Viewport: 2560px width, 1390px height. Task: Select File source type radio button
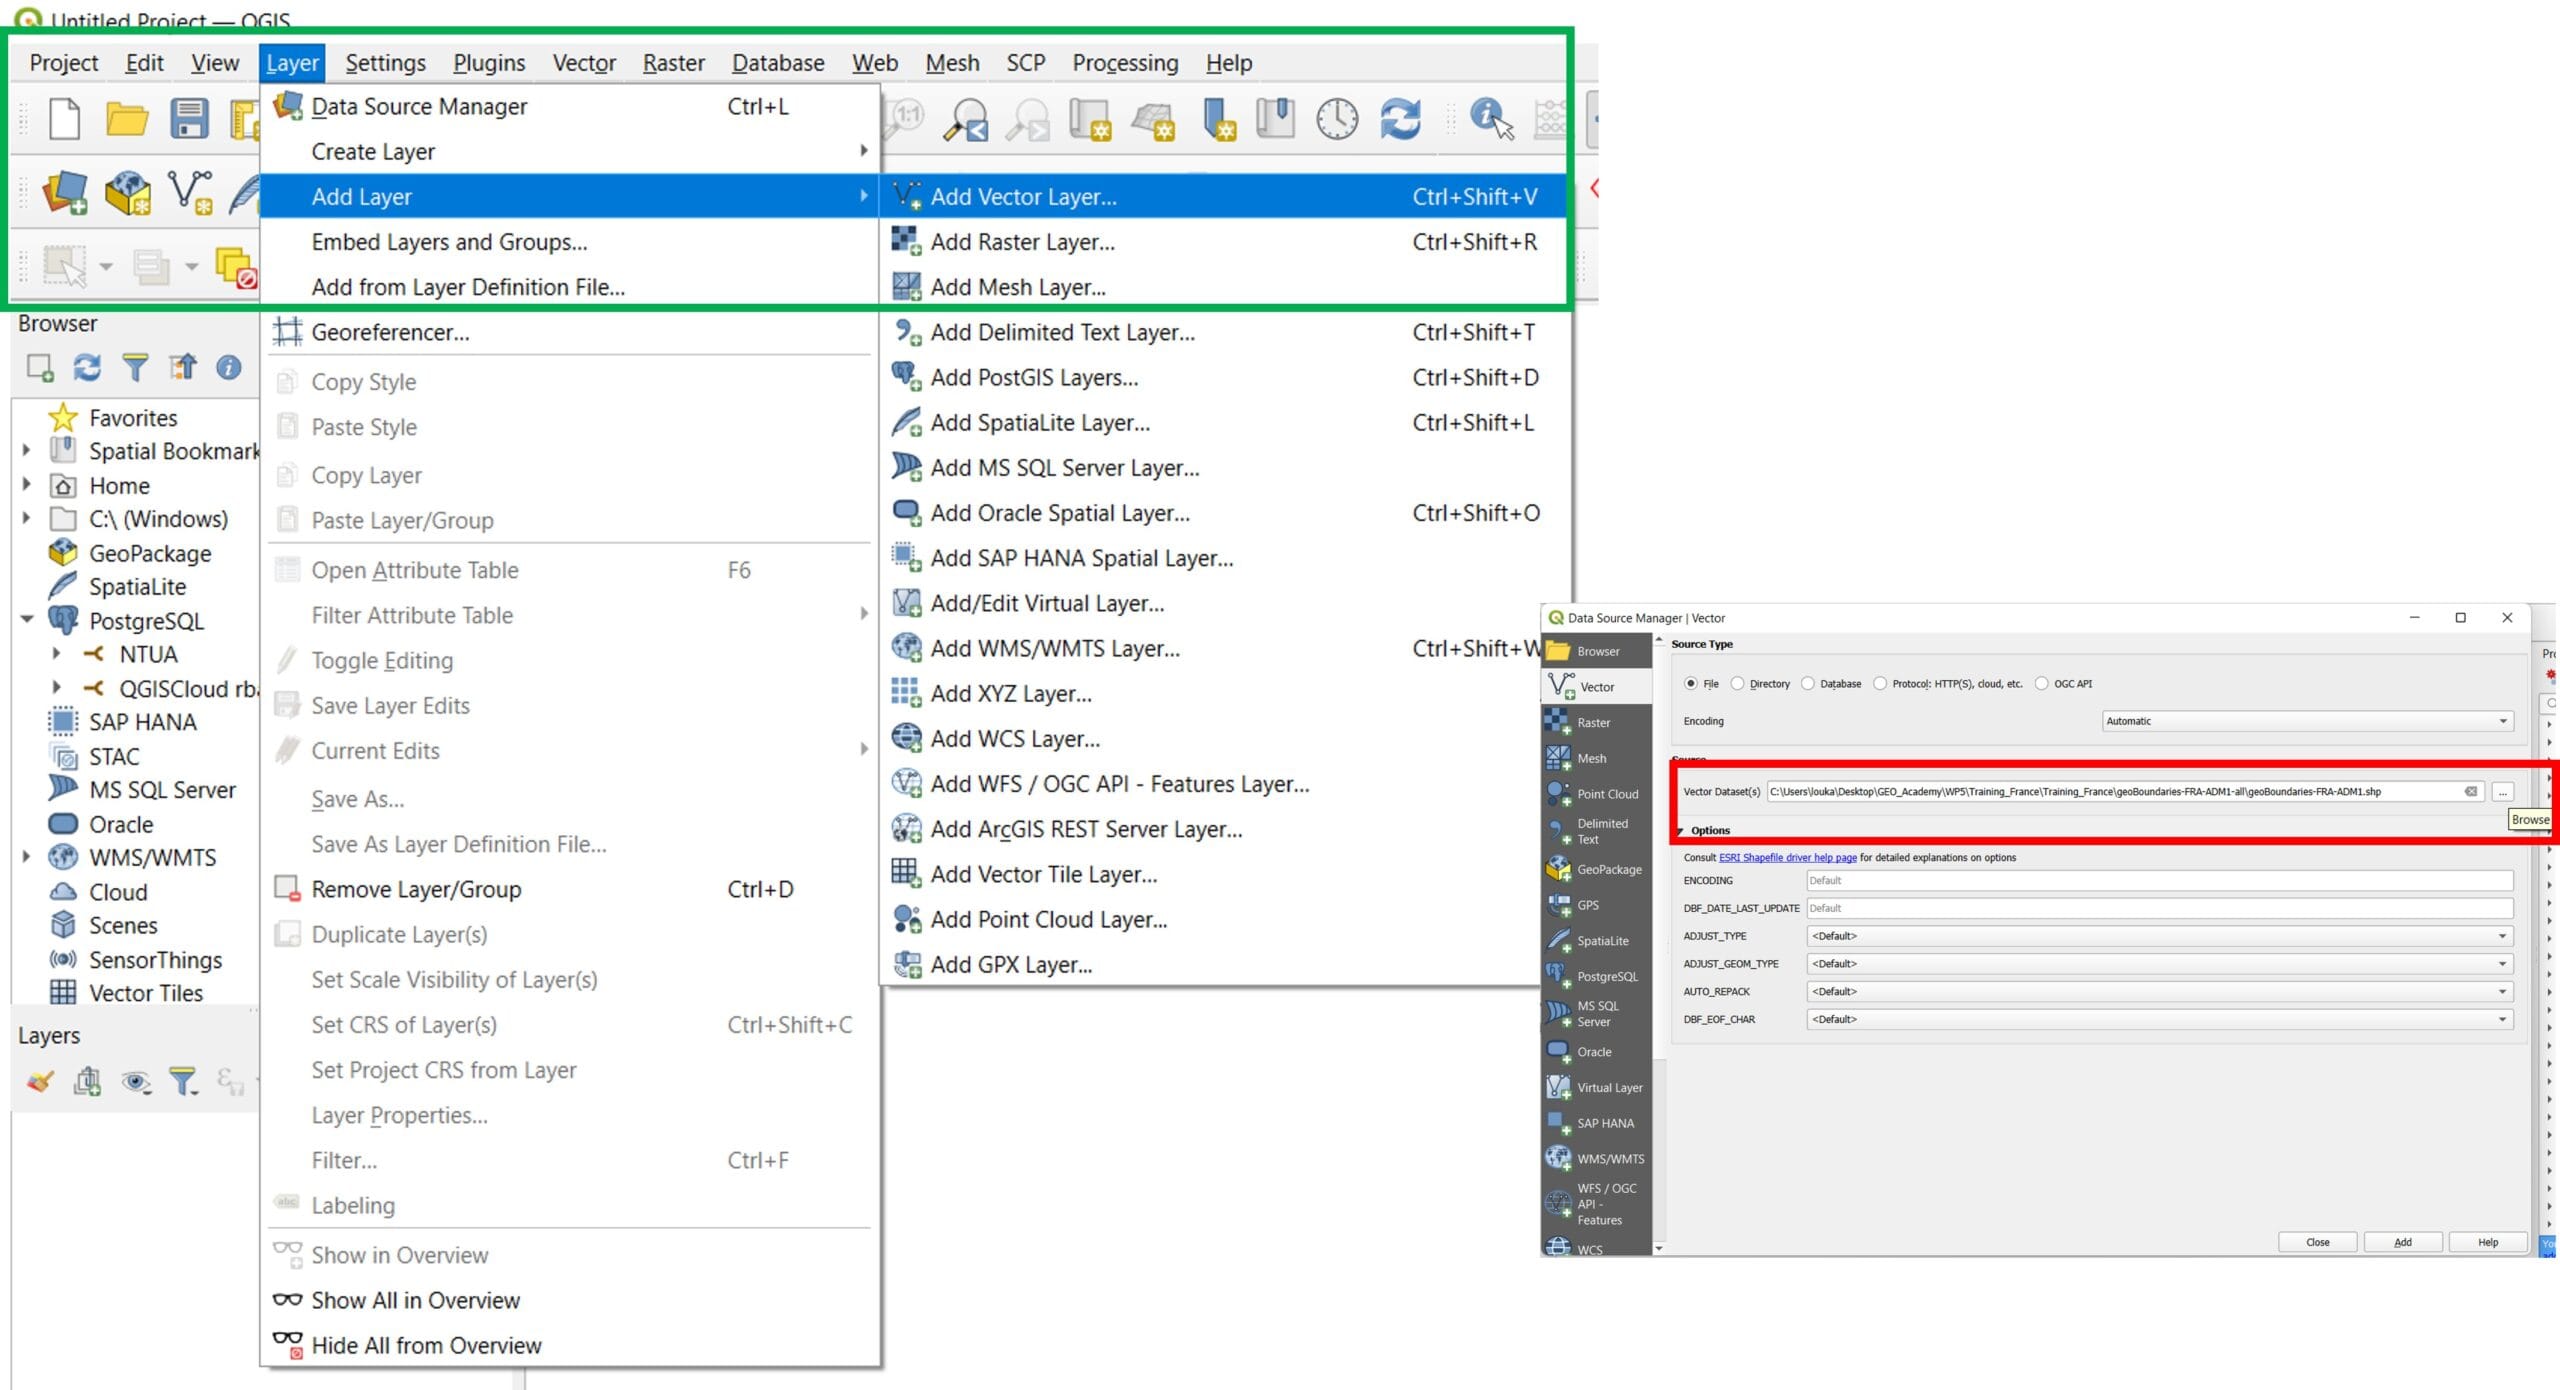pyautogui.click(x=1690, y=684)
